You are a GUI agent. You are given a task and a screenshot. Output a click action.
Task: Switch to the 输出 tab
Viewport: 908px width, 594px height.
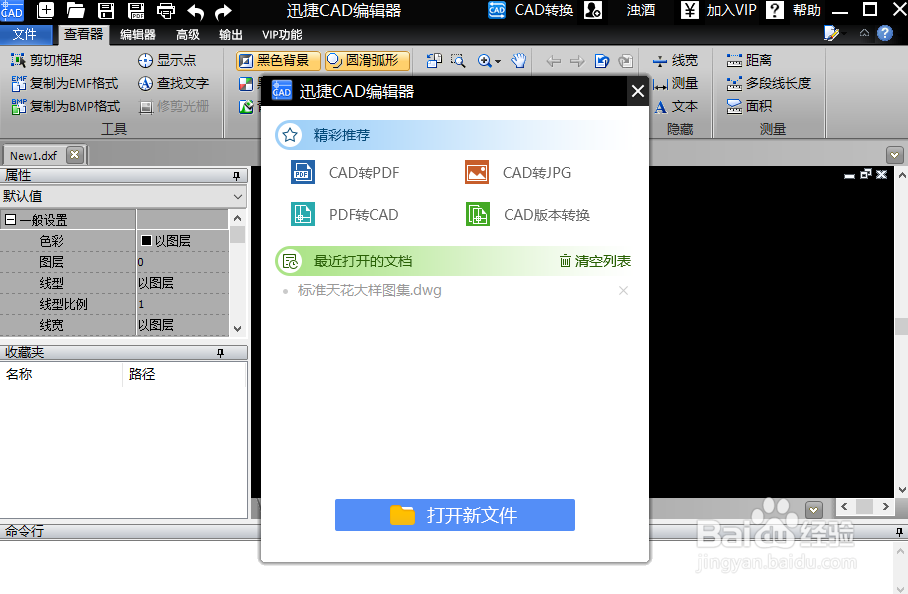pyautogui.click(x=230, y=35)
